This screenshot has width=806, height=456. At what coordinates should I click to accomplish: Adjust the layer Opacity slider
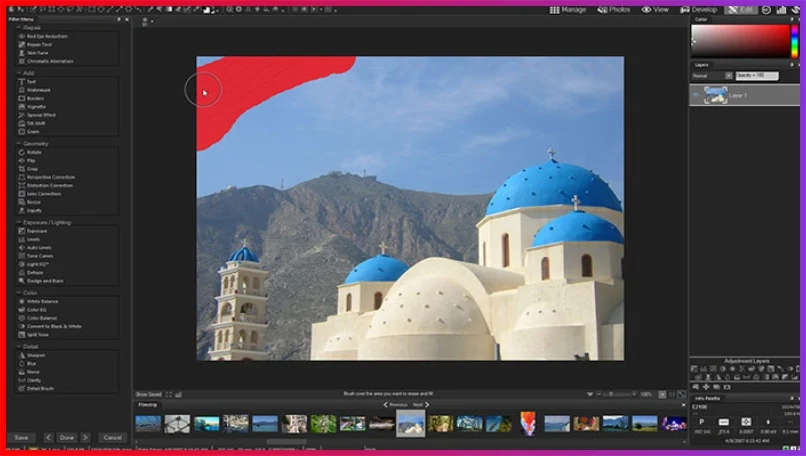(757, 76)
